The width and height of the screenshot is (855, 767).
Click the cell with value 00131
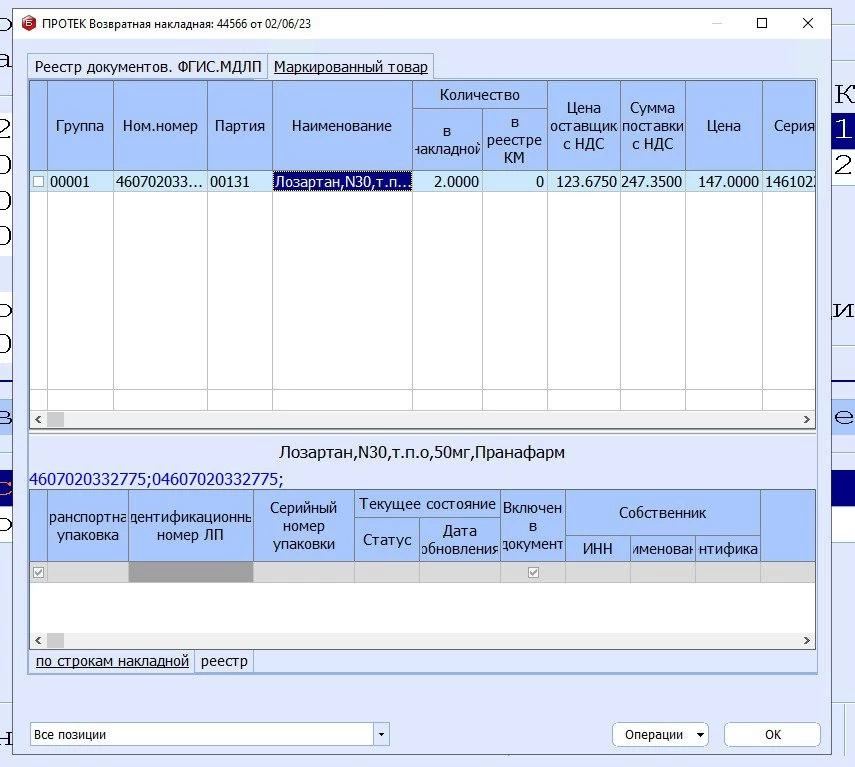(x=240, y=182)
